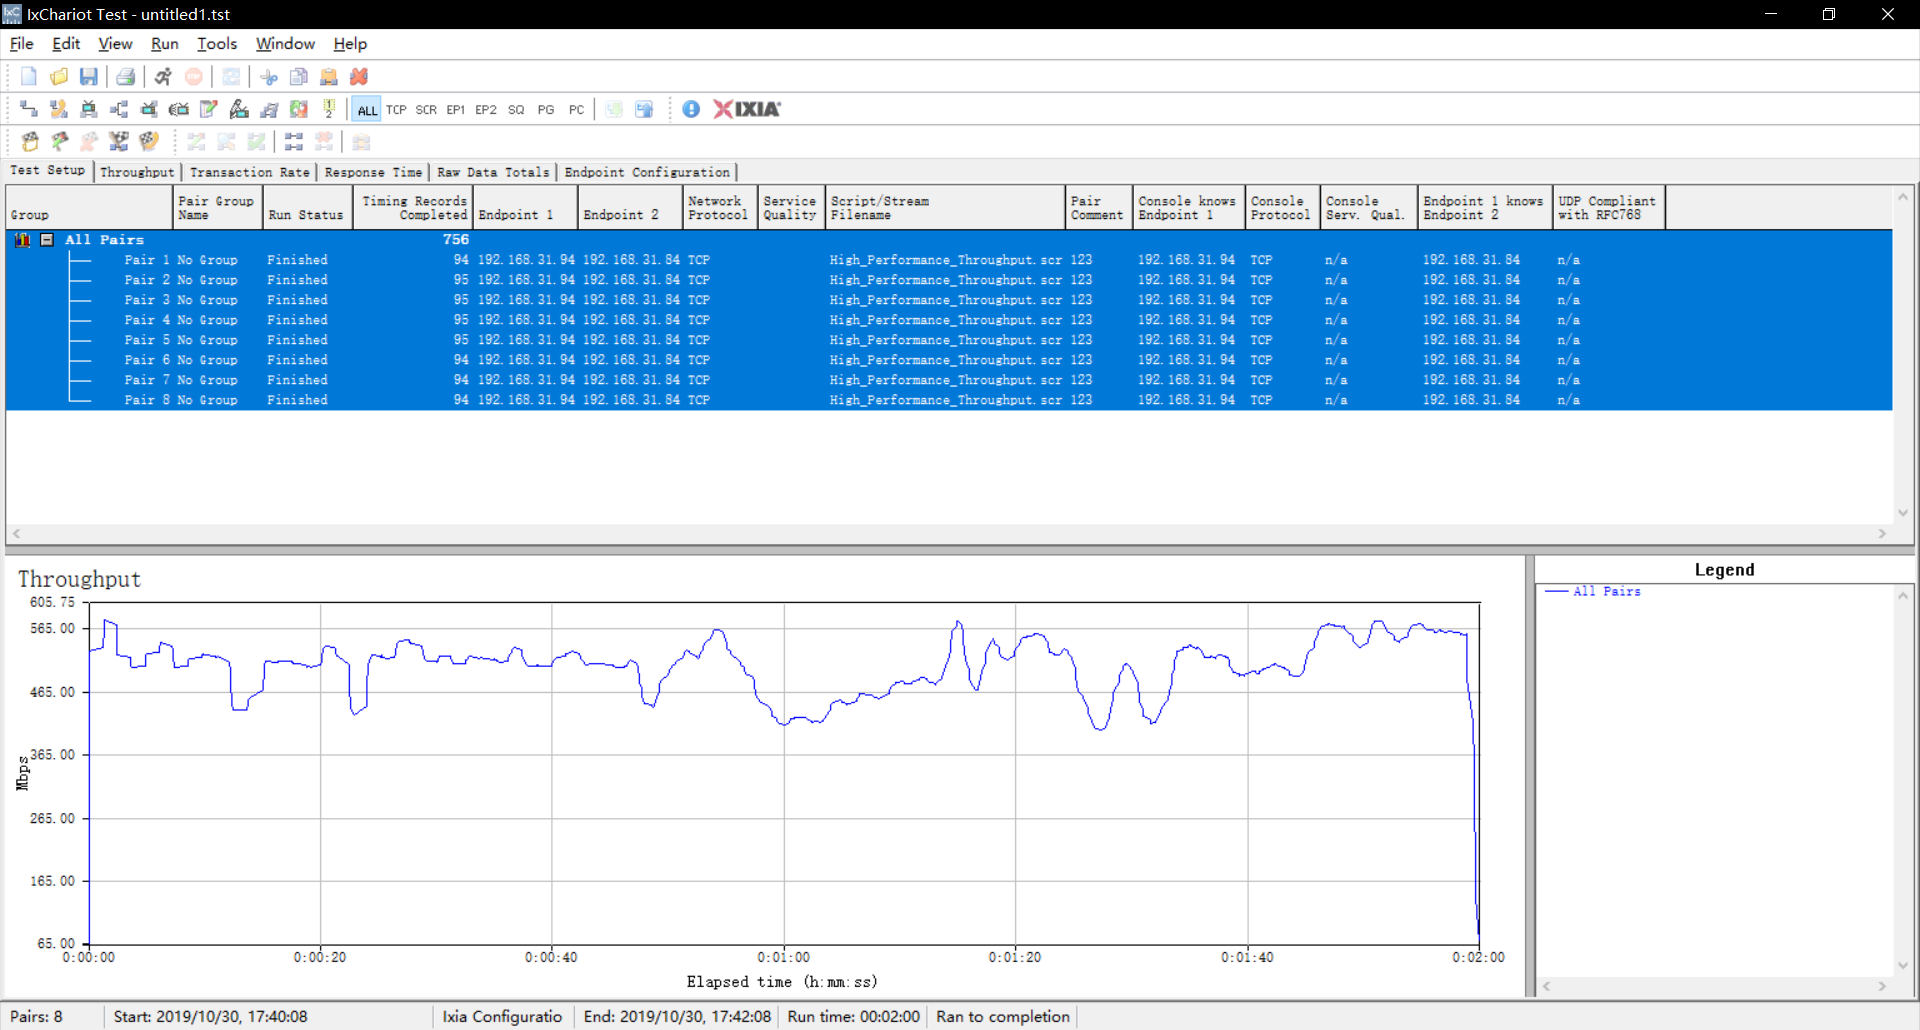The width and height of the screenshot is (1920, 1030).
Task: Toggle the TCP filter button
Action: [x=396, y=110]
